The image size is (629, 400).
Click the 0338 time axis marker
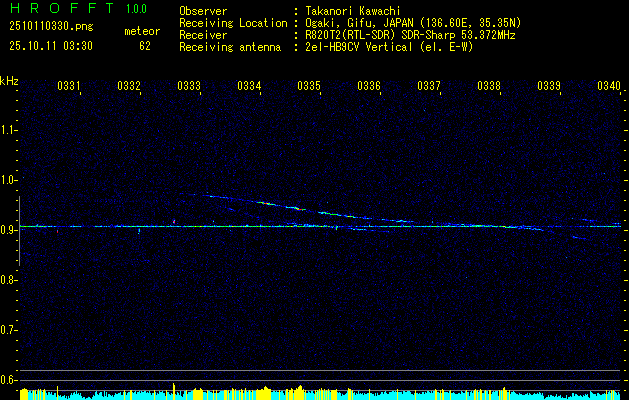489,86
